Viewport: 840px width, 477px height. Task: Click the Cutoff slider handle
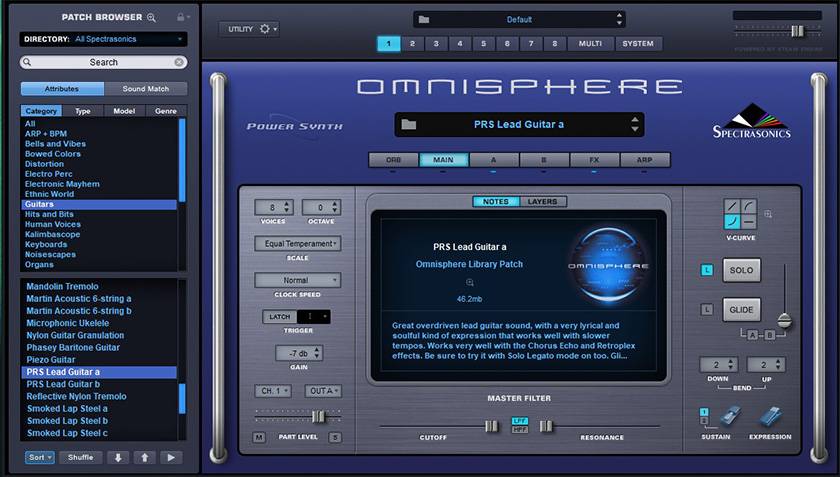491,427
